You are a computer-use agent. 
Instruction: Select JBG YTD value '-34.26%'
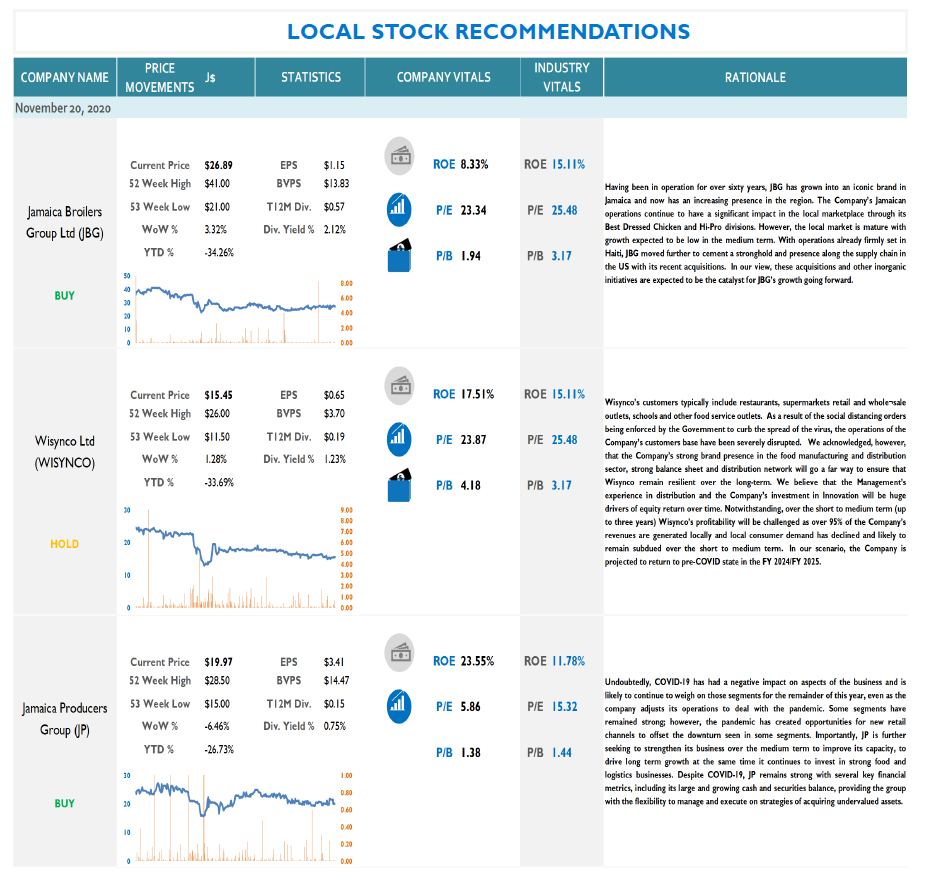click(x=219, y=252)
